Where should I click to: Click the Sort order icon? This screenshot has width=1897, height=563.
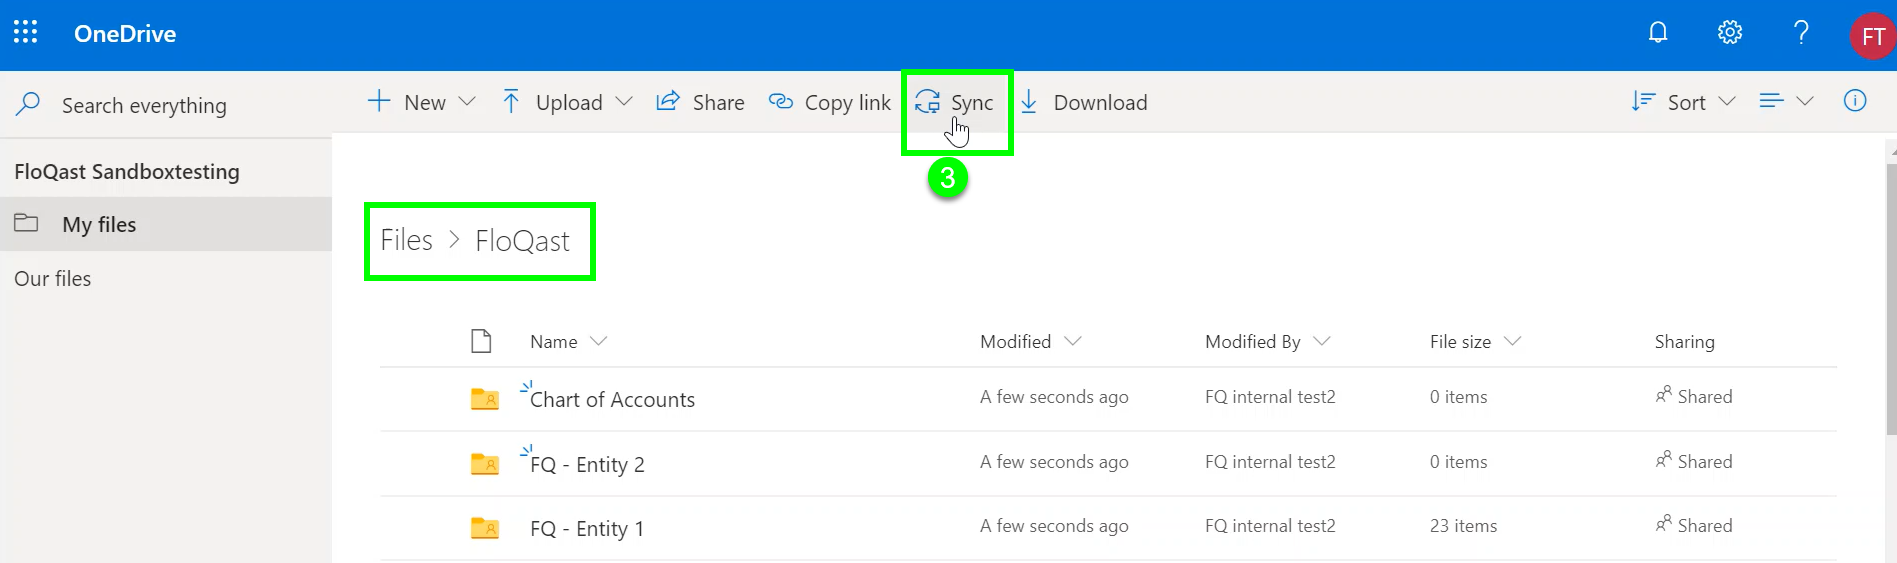(x=1643, y=101)
